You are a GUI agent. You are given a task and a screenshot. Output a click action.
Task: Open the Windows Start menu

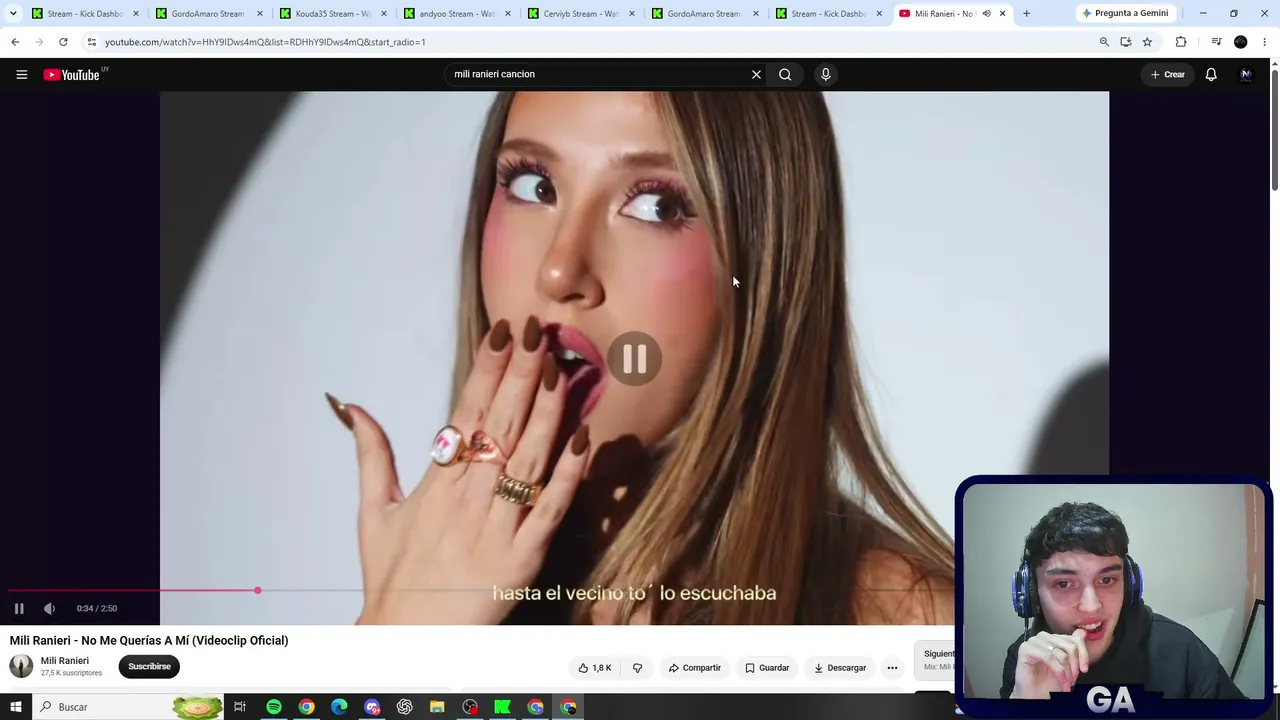(x=16, y=707)
